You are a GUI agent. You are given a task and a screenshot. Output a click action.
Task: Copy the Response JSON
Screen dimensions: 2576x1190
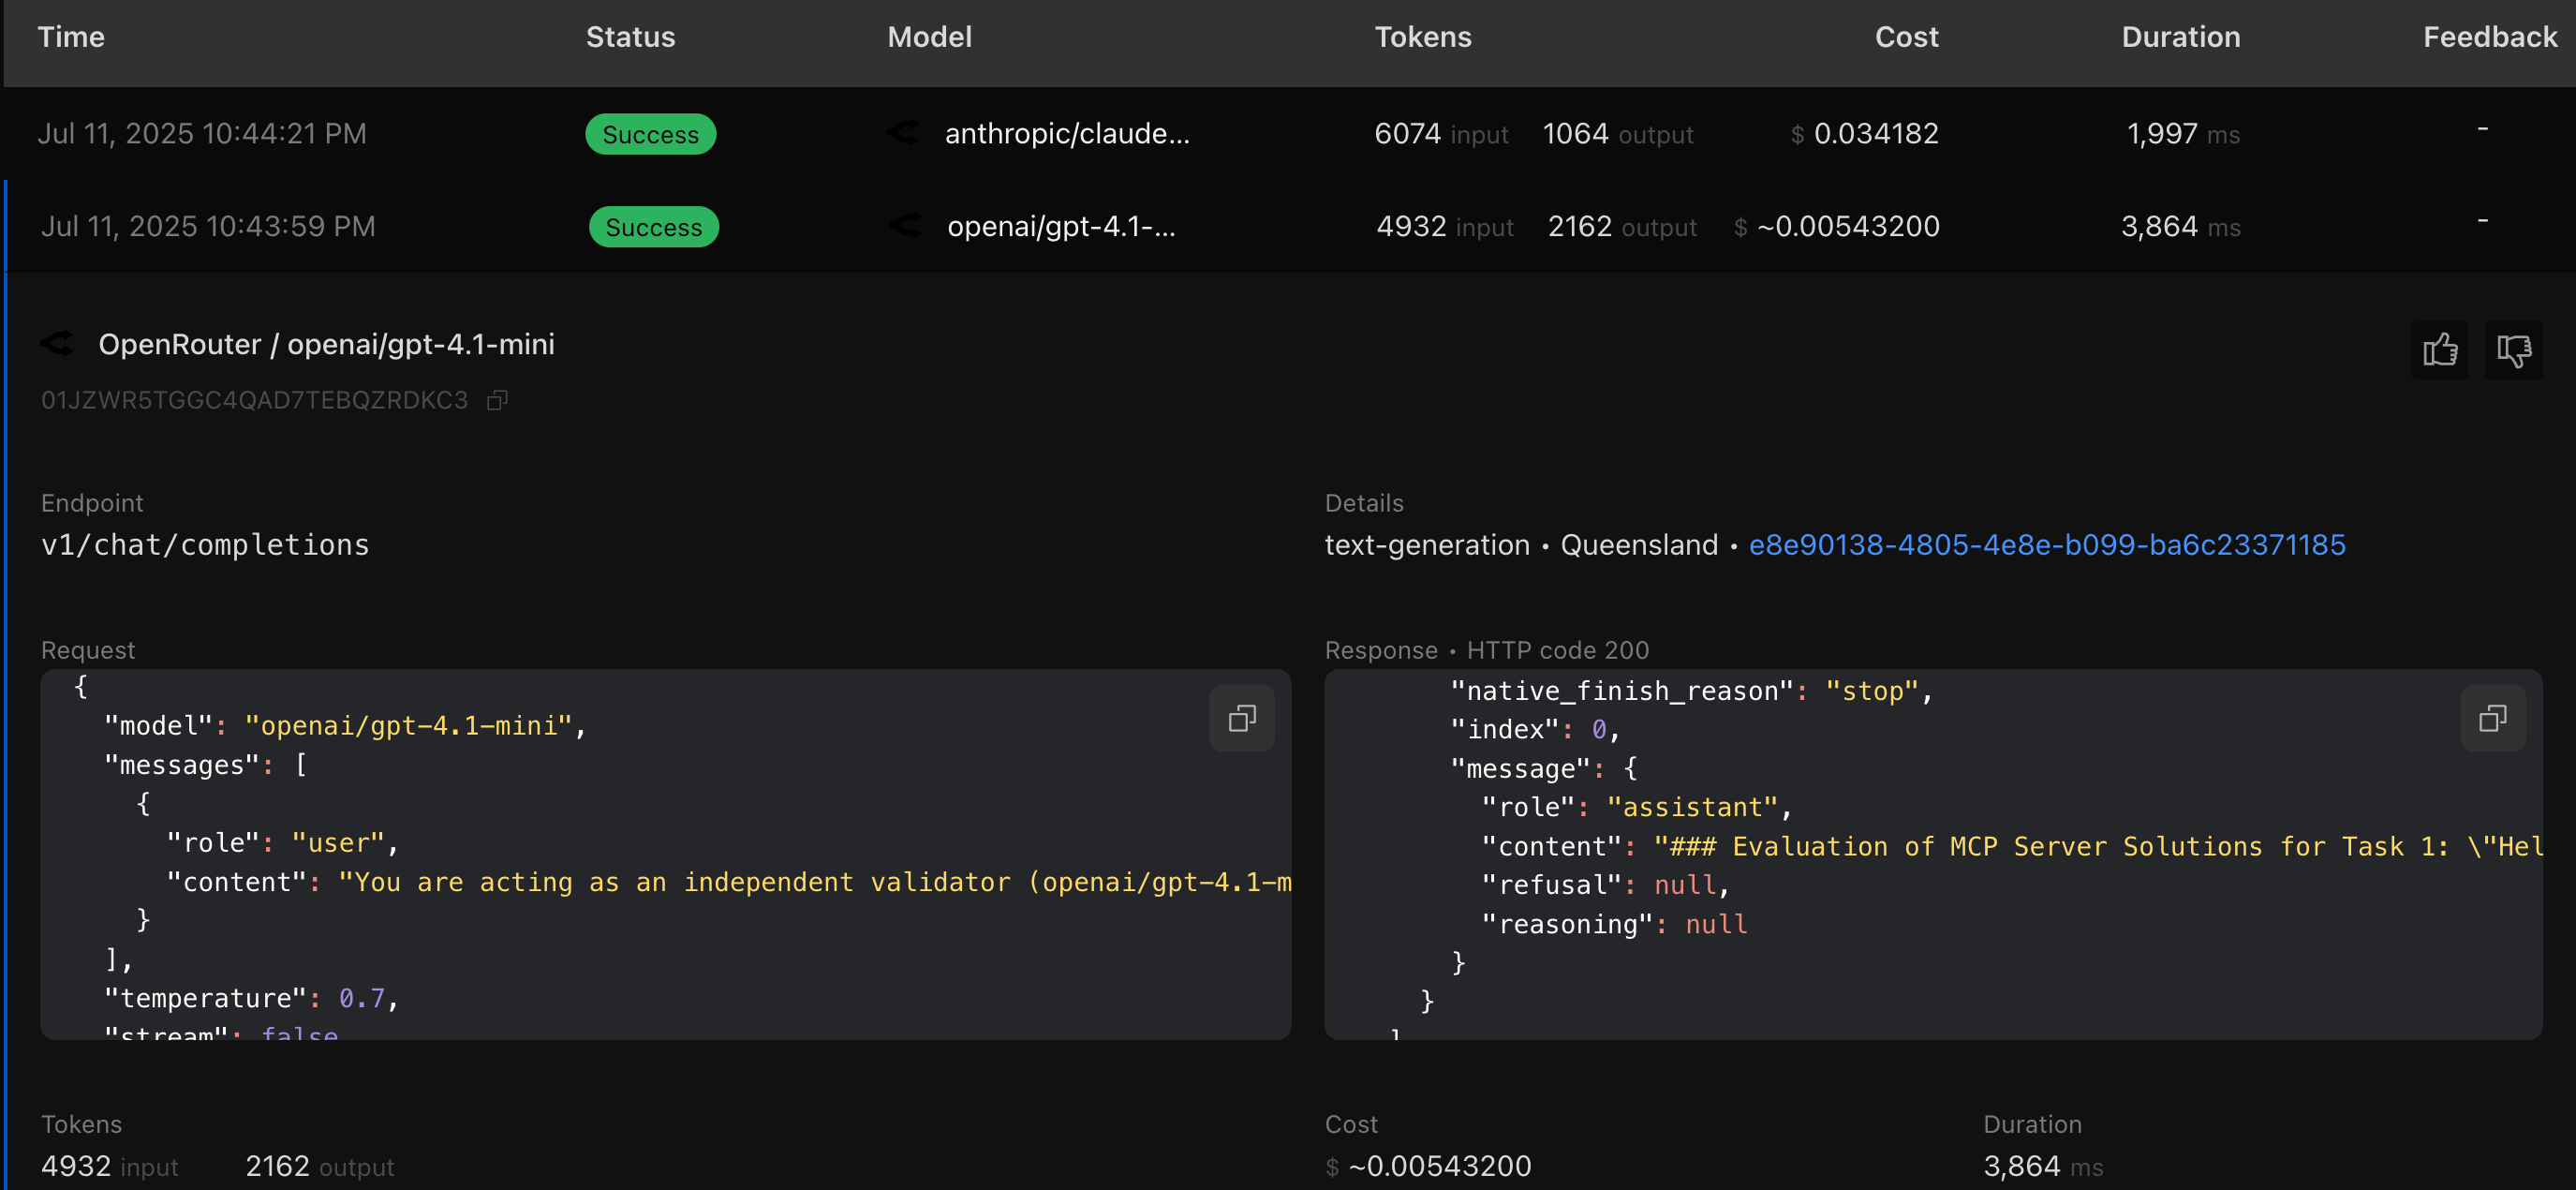(x=2492, y=718)
